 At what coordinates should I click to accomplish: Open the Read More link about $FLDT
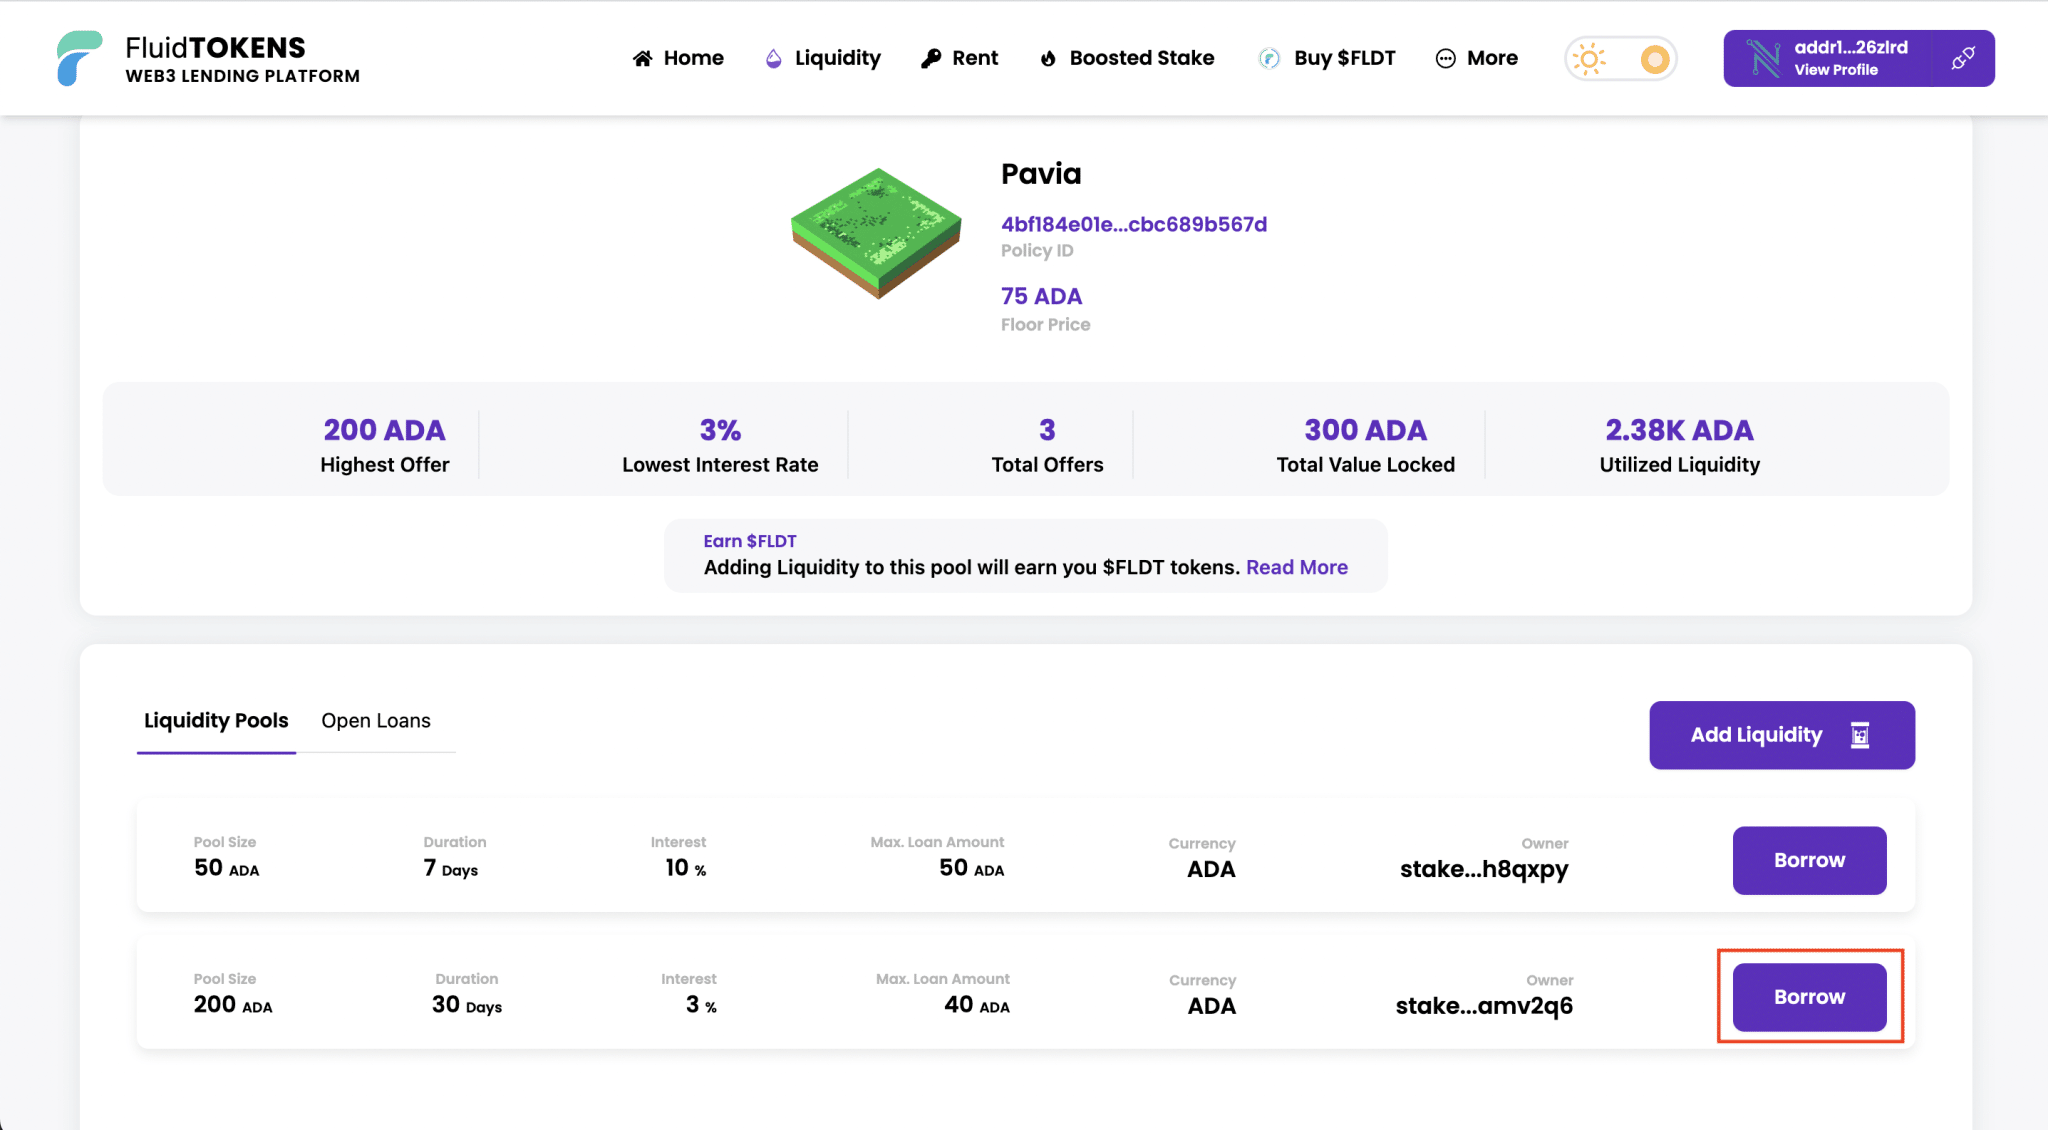pyautogui.click(x=1296, y=567)
